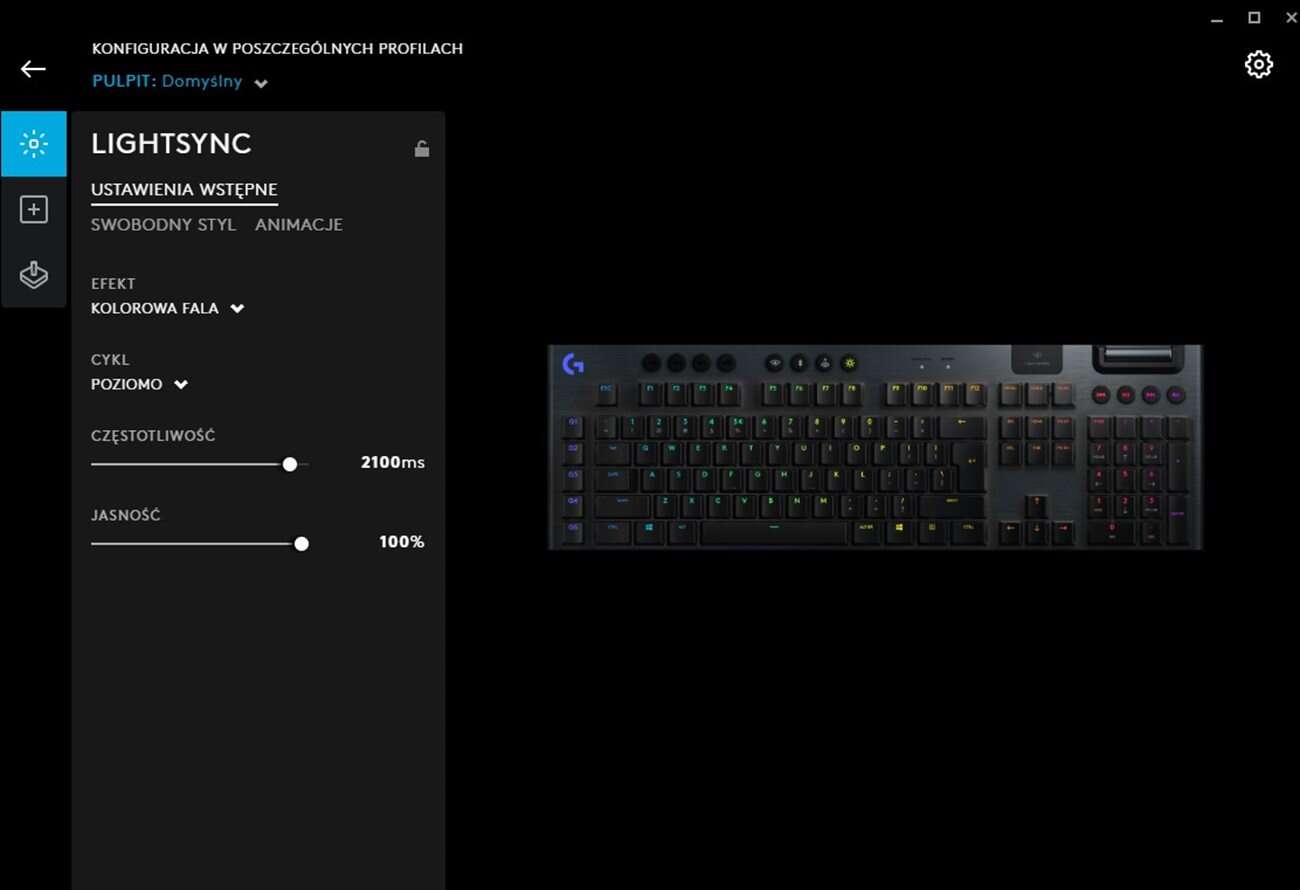
Task: Click the CZĘSTOTLIWOŚĆ slider handle
Action: point(290,464)
